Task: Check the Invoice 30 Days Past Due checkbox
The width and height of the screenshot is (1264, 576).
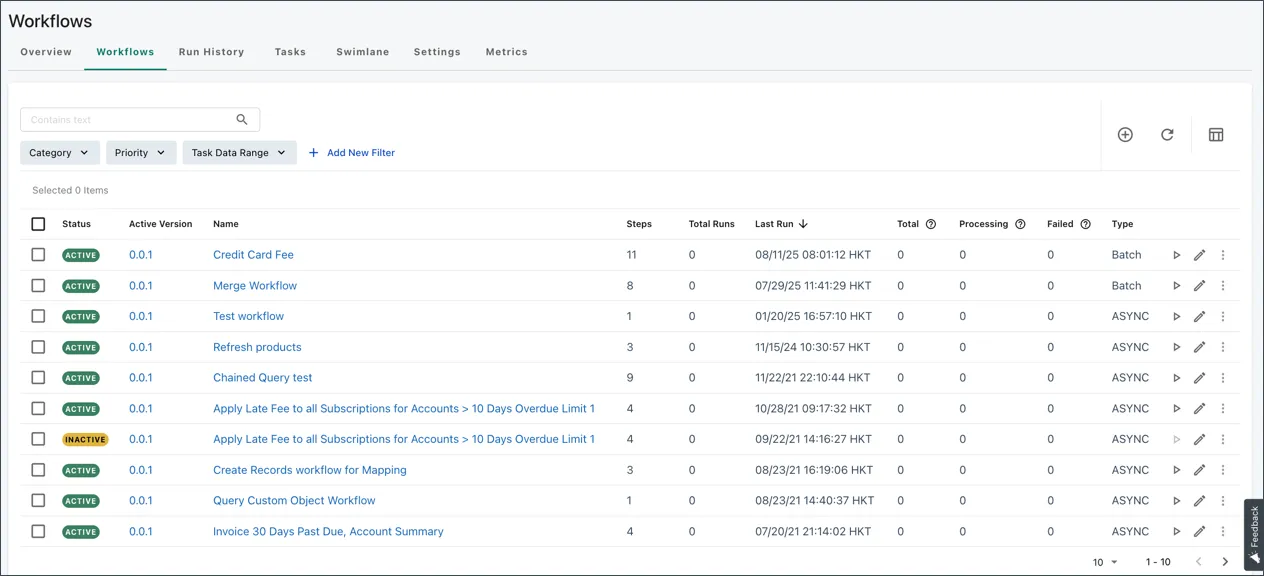Action: pyautogui.click(x=38, y=532)
